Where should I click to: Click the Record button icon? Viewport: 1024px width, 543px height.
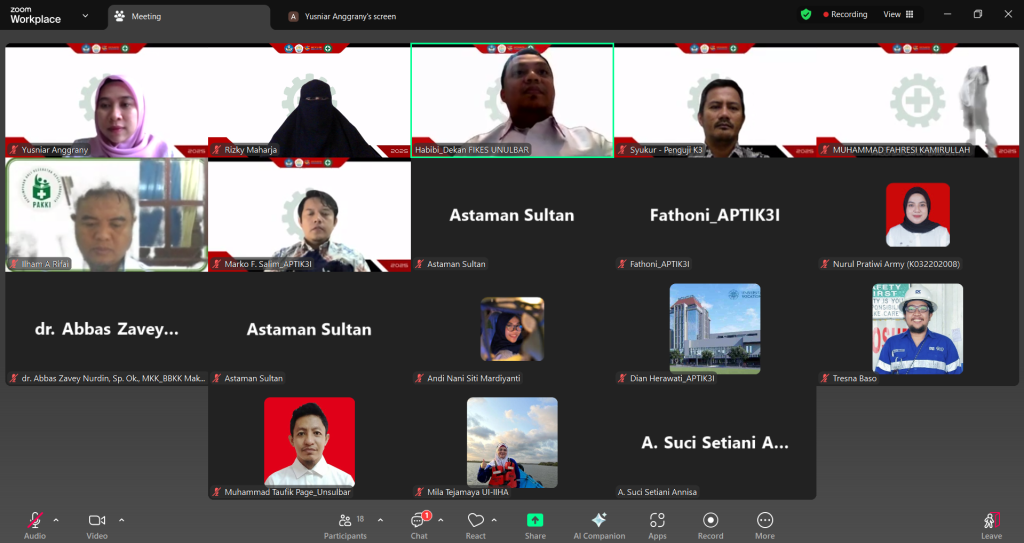coord(710,521)
